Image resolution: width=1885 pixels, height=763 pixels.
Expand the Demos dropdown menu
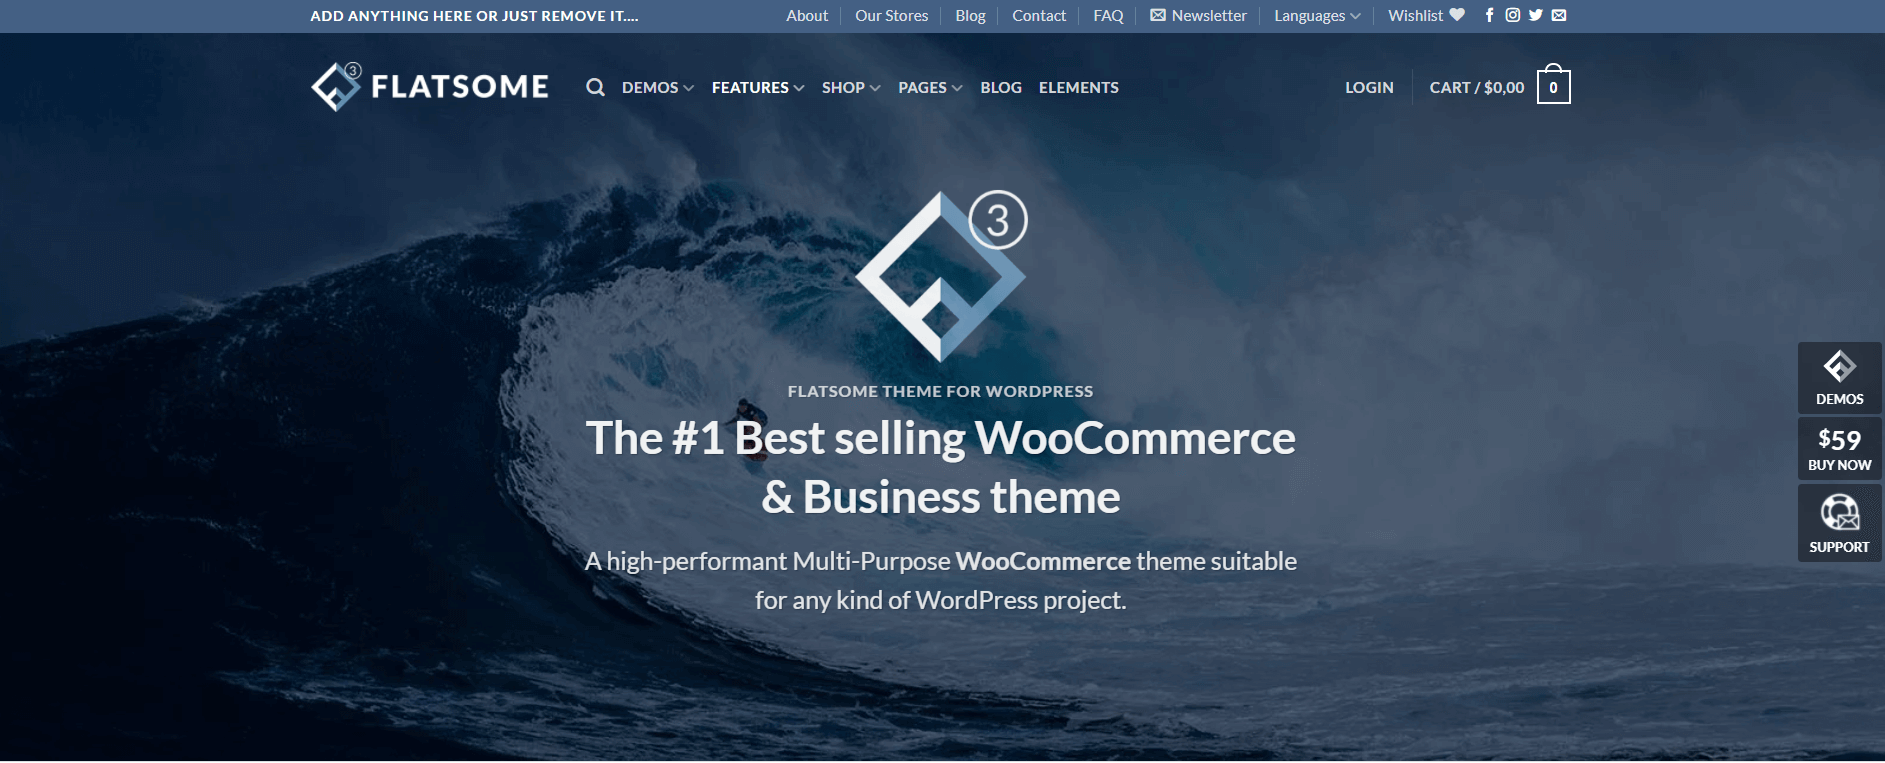(657, 87)
